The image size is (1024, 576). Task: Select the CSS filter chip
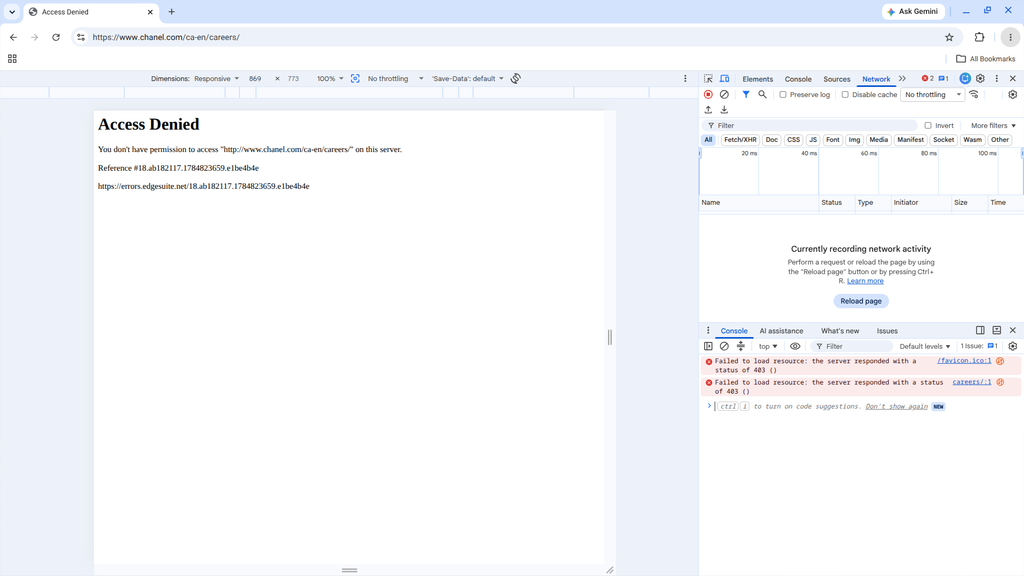[793, 140]
